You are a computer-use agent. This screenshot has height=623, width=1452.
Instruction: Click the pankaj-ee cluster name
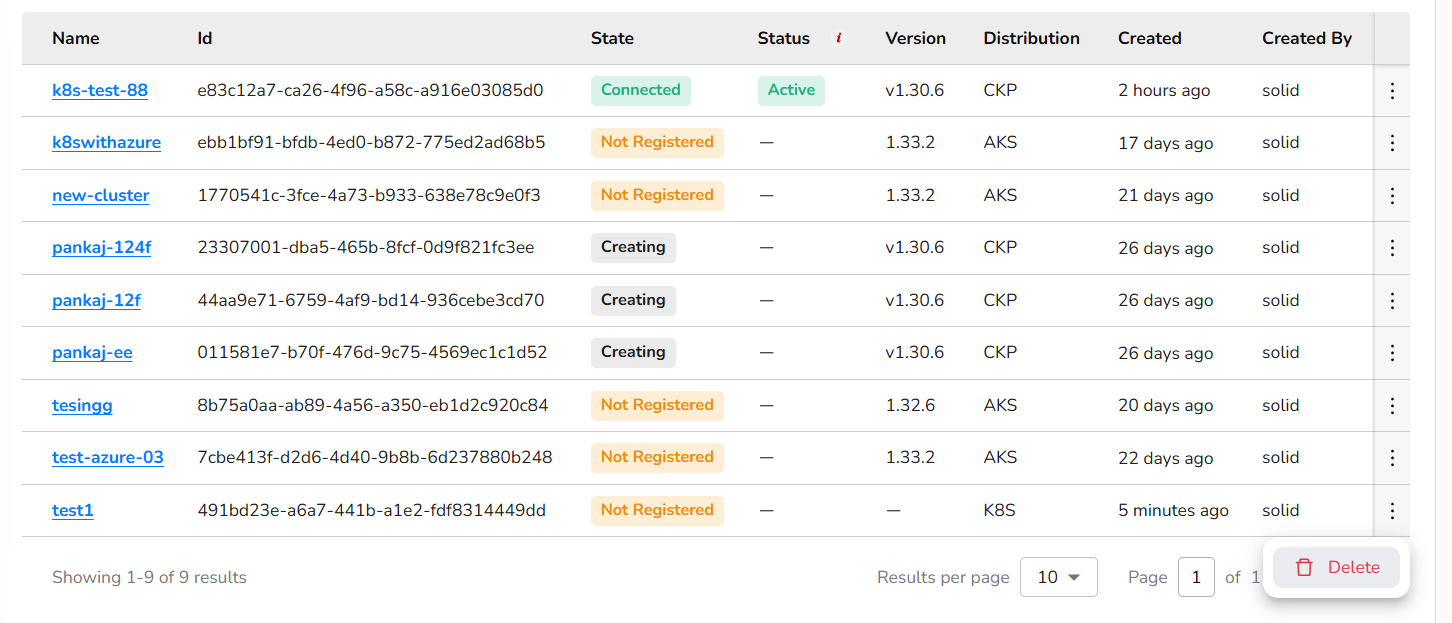[92, 353]
